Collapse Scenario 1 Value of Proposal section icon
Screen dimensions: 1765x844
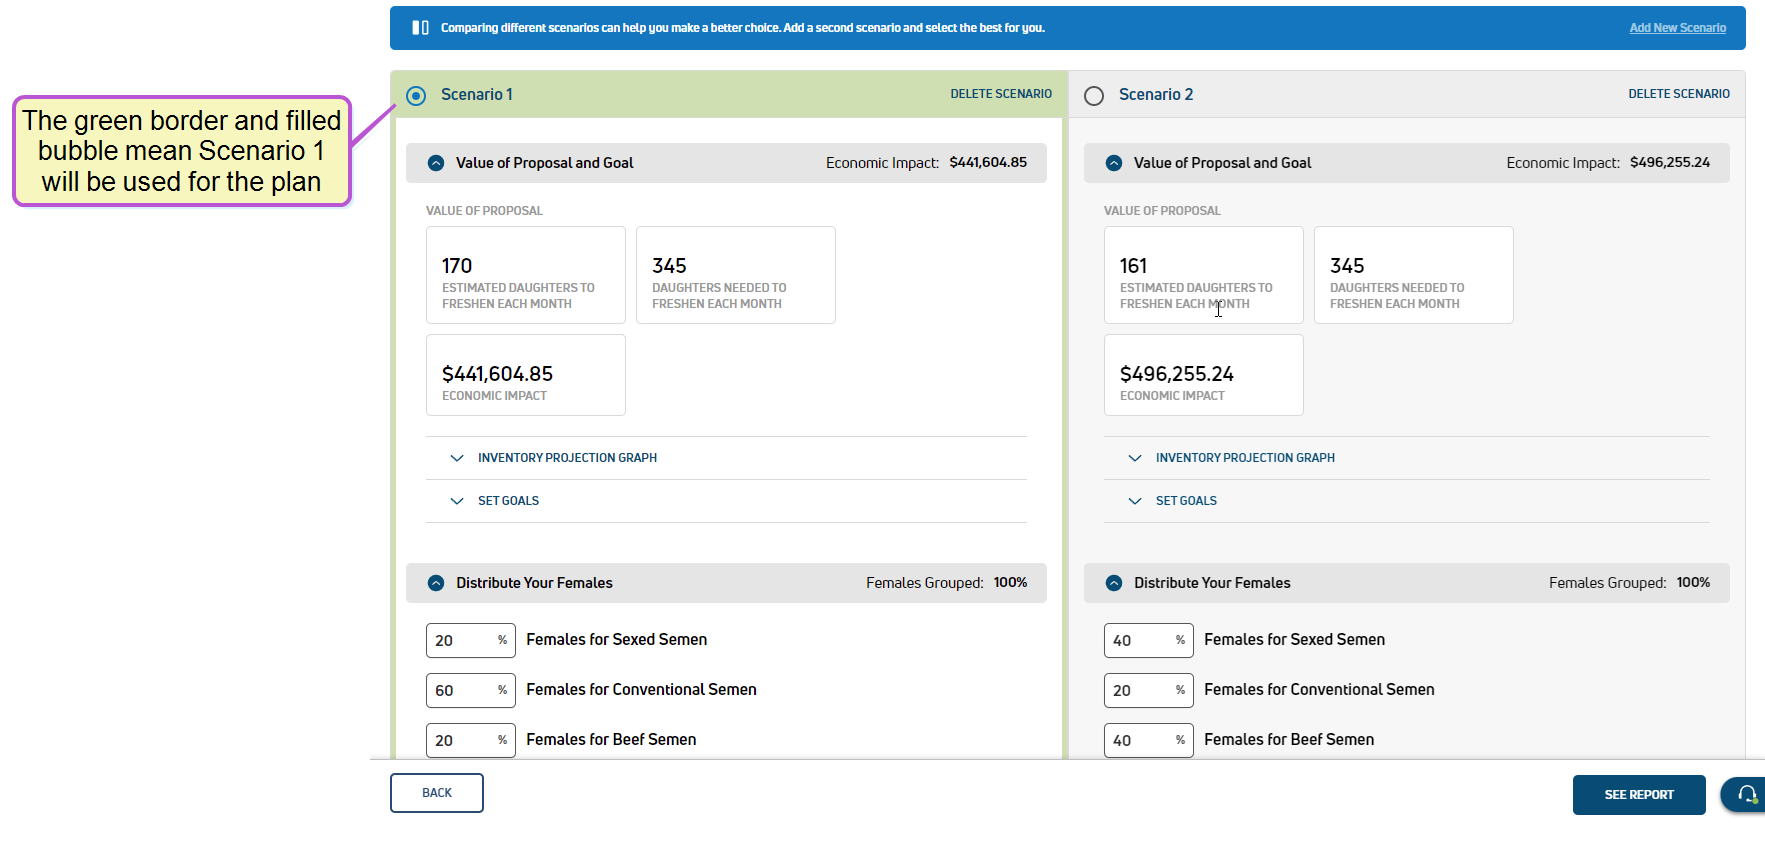point(436,163)
